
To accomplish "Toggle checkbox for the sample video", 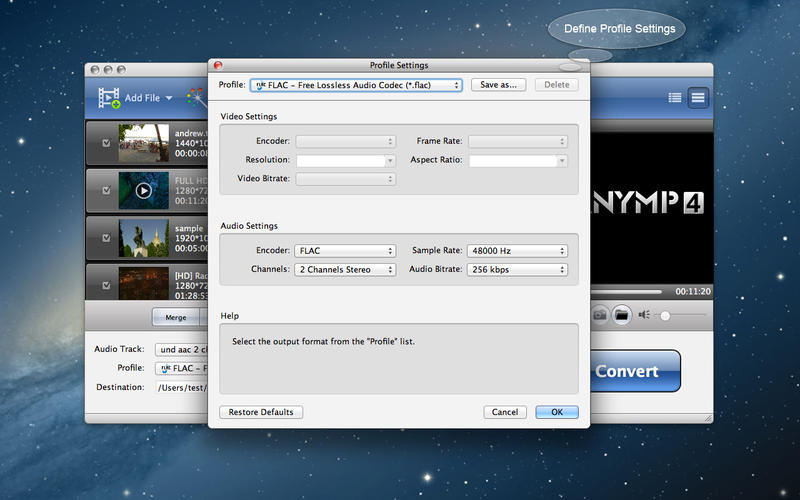I will pos(106,237).
